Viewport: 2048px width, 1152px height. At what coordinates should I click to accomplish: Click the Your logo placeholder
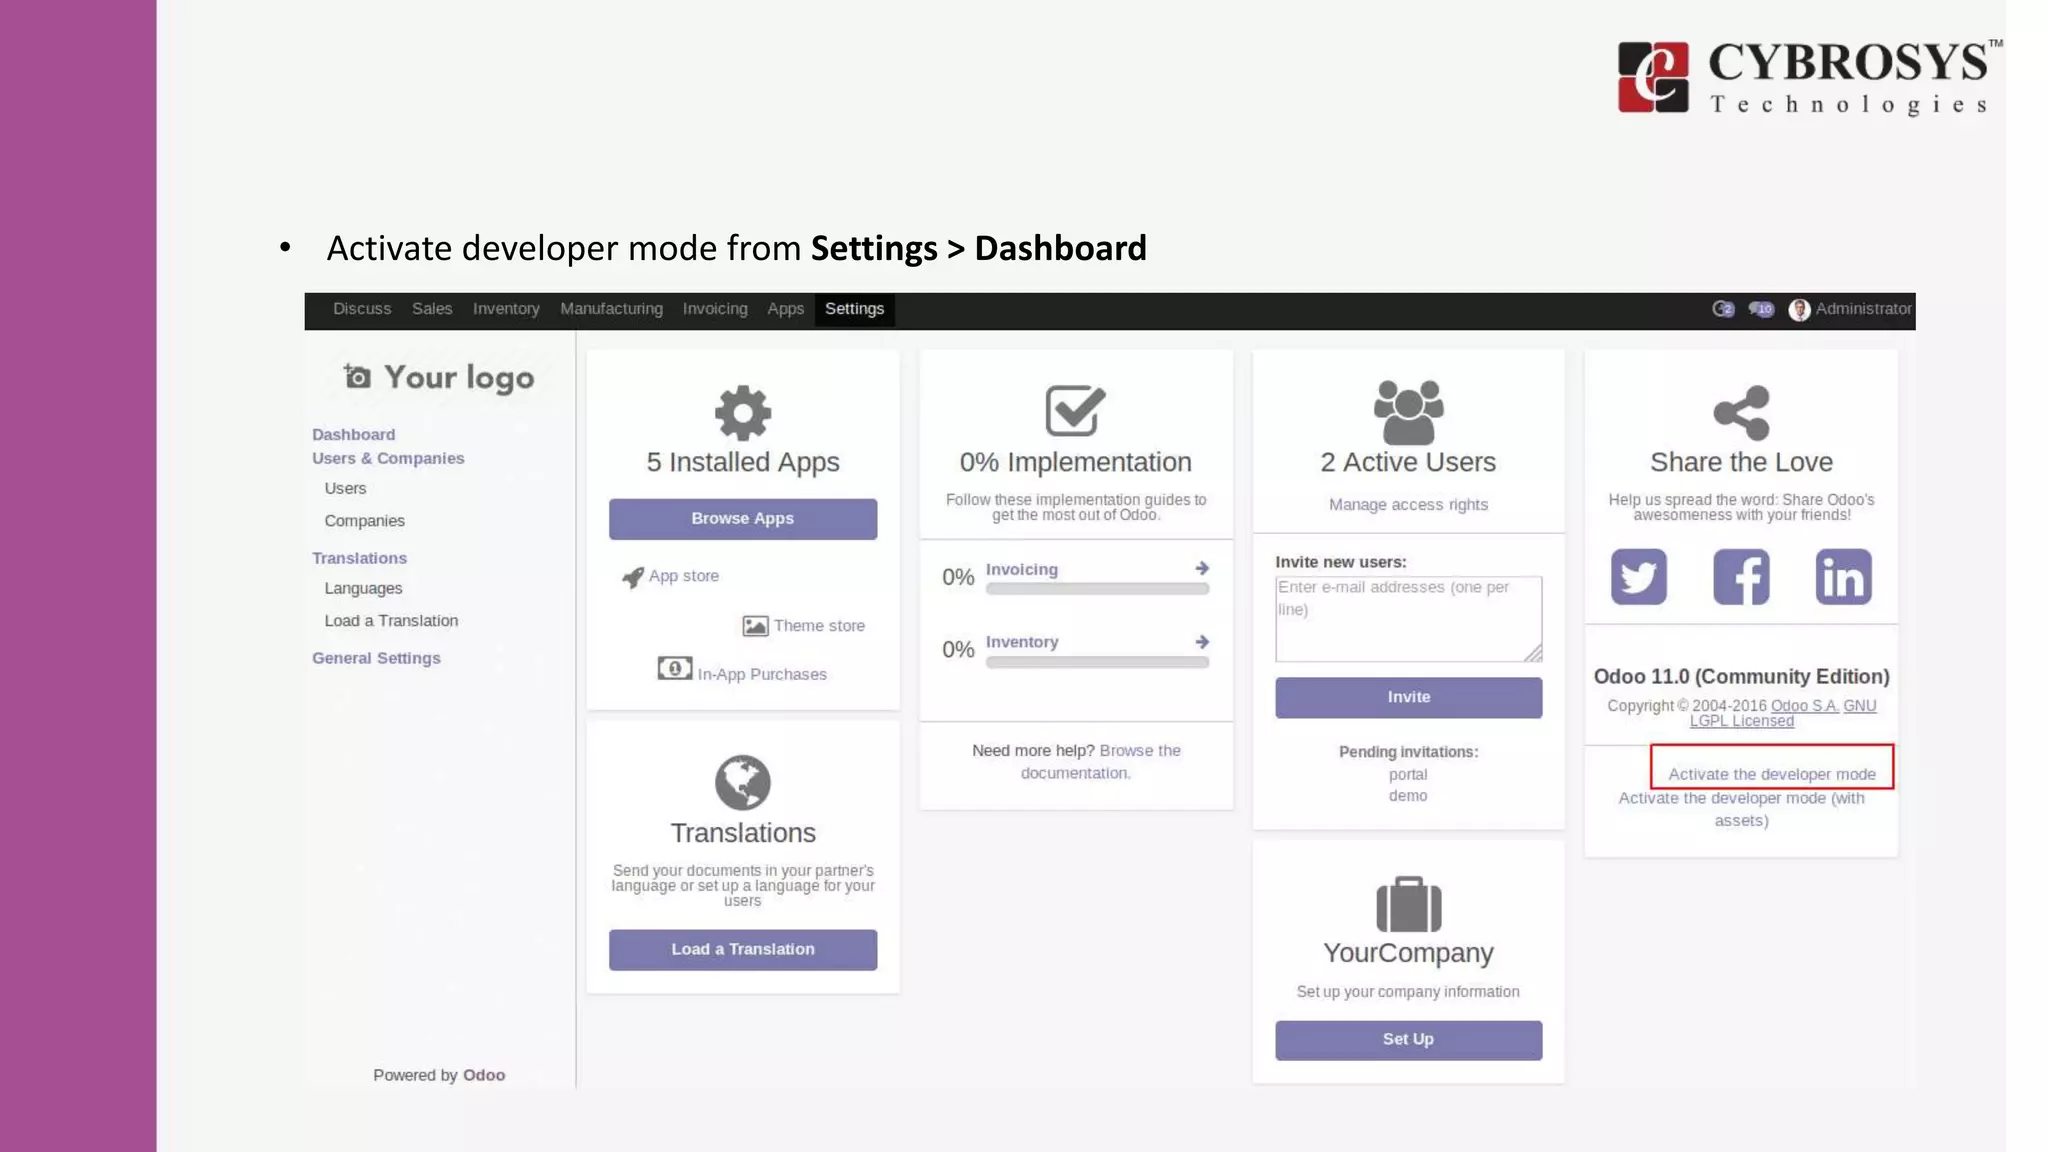tap(439, 377)
